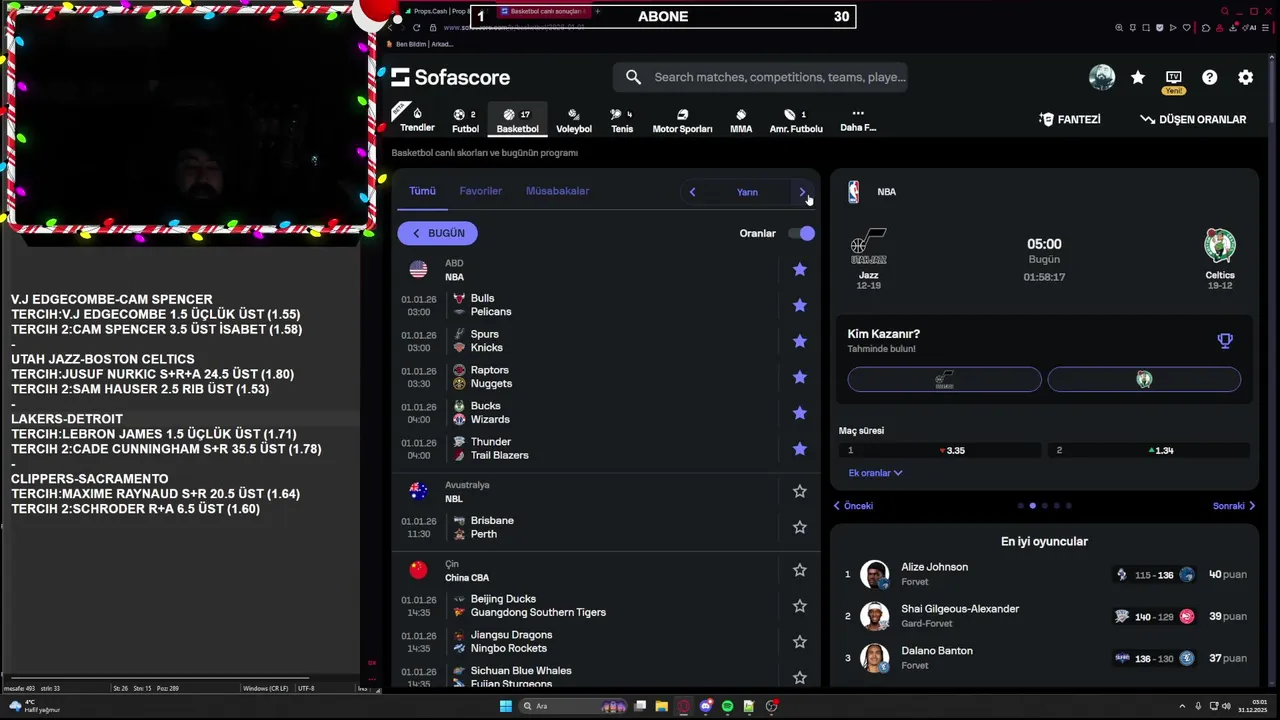Screen dimensions: 1280x720
Task: Open Spotify on the taskbar
Action: pyautogui.click(x=727, y=706)
